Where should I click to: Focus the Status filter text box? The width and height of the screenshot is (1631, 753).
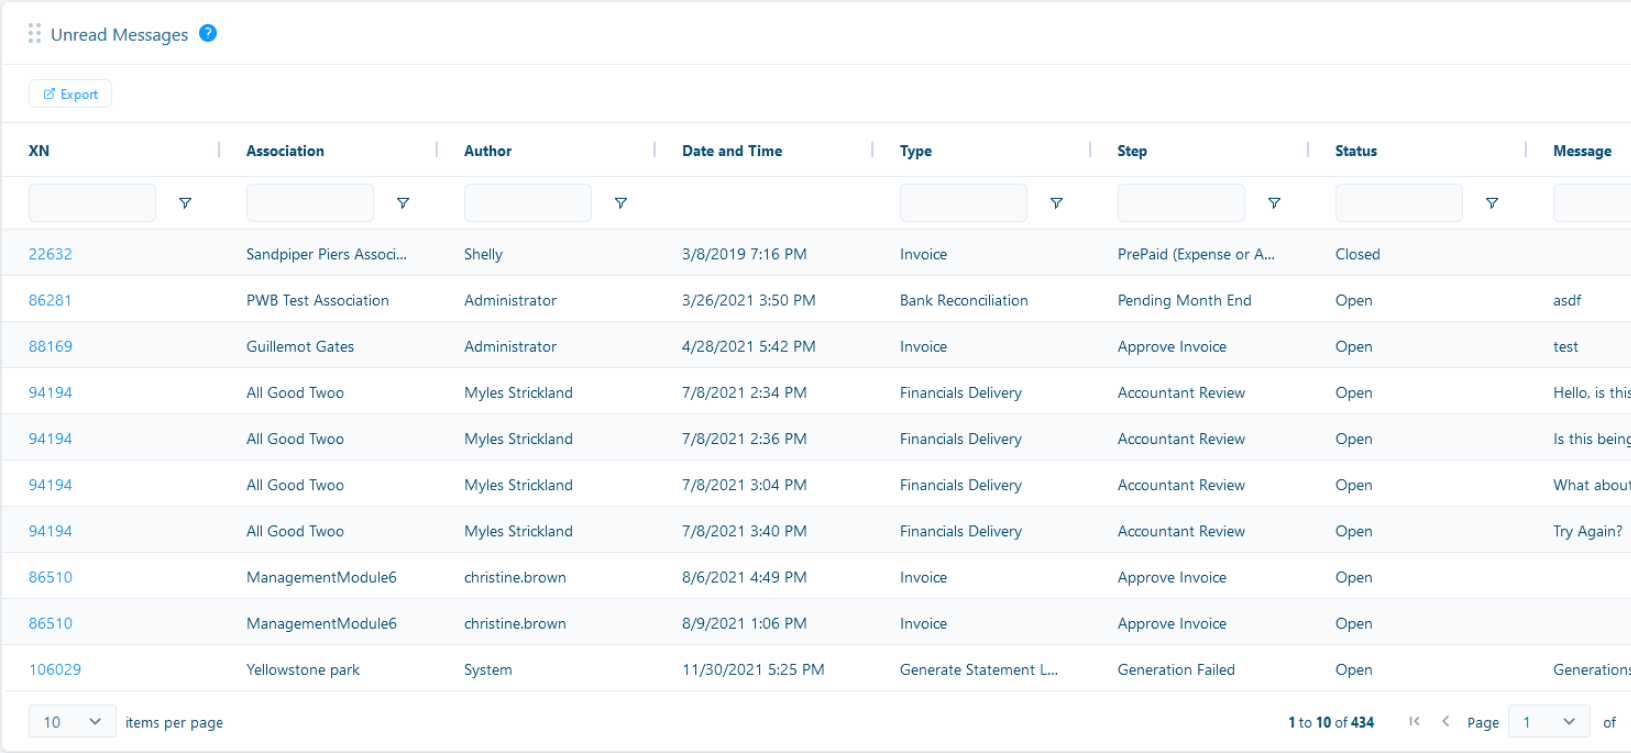pos(1399,203)
